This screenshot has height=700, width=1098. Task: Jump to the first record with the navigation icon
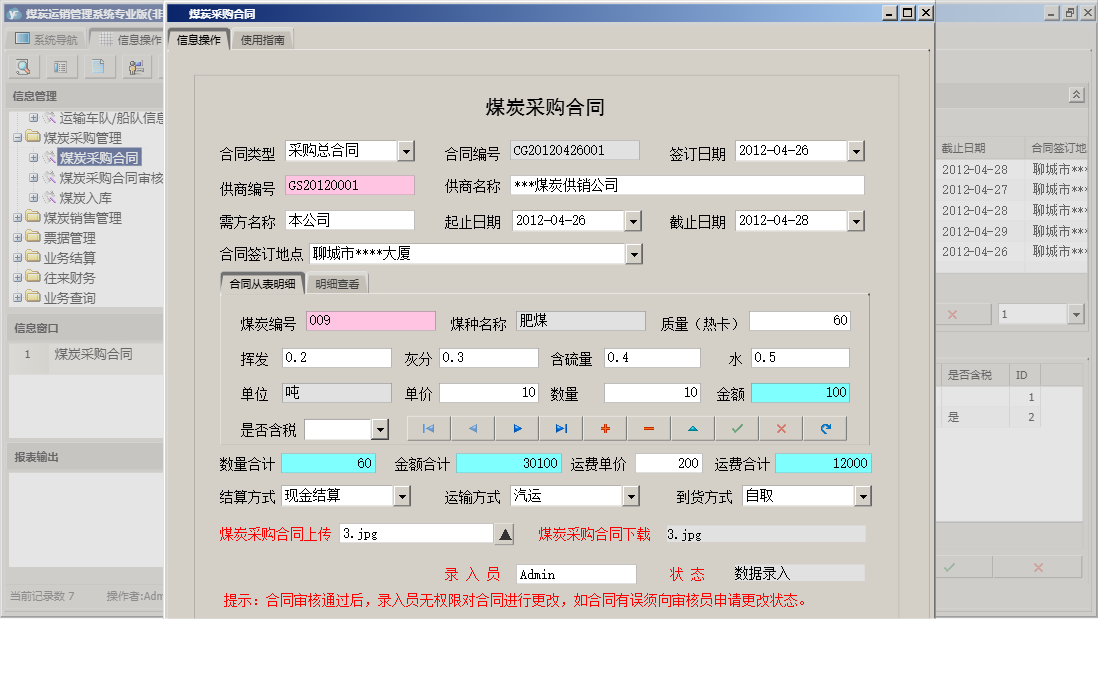coord(428,428)
